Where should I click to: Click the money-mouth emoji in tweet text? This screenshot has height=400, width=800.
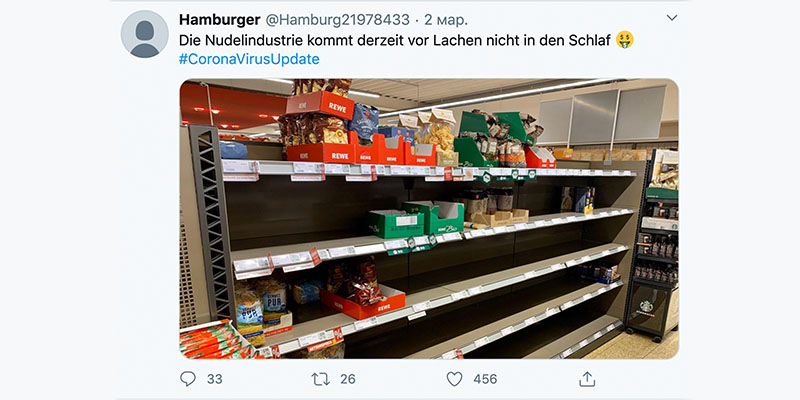[624, 40]
